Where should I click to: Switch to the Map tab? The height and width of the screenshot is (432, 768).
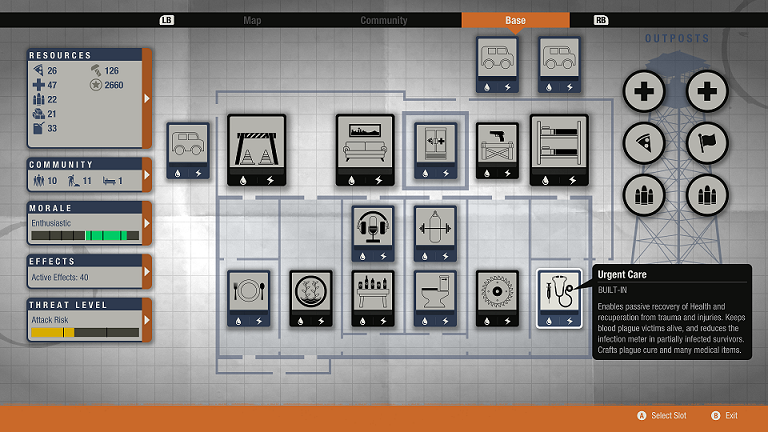(253, 20)
